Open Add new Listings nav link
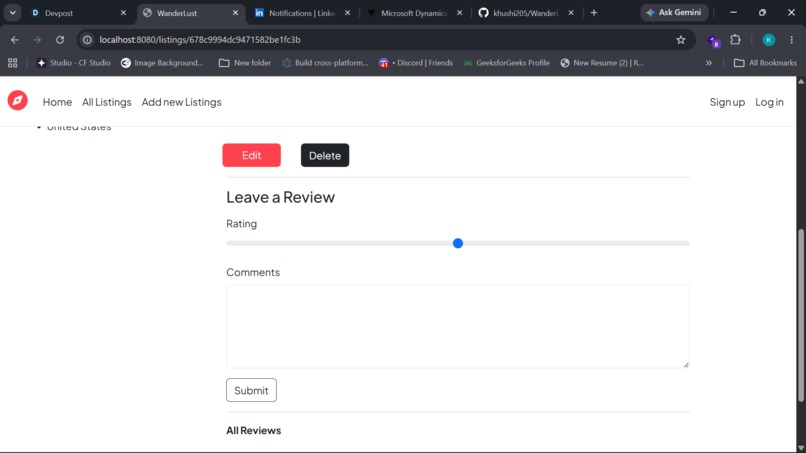This screenshot has width=806, height=453. coord(181,102)
